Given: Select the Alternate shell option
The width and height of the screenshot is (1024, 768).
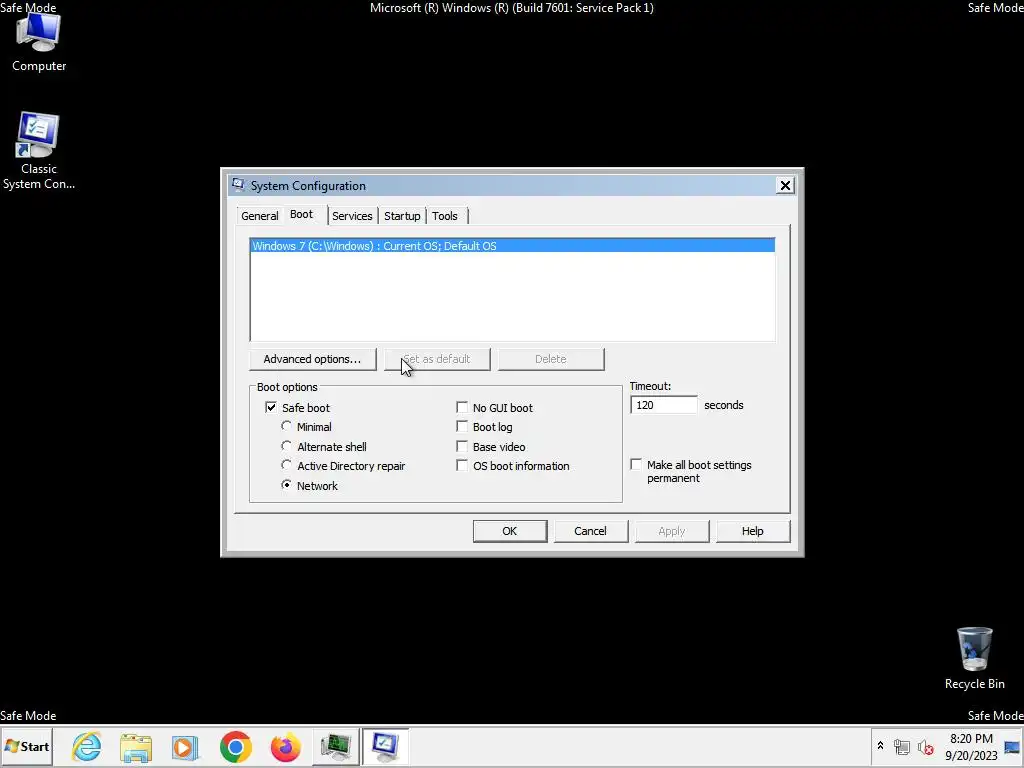Looking at the screenshot, I should [286, 446].
